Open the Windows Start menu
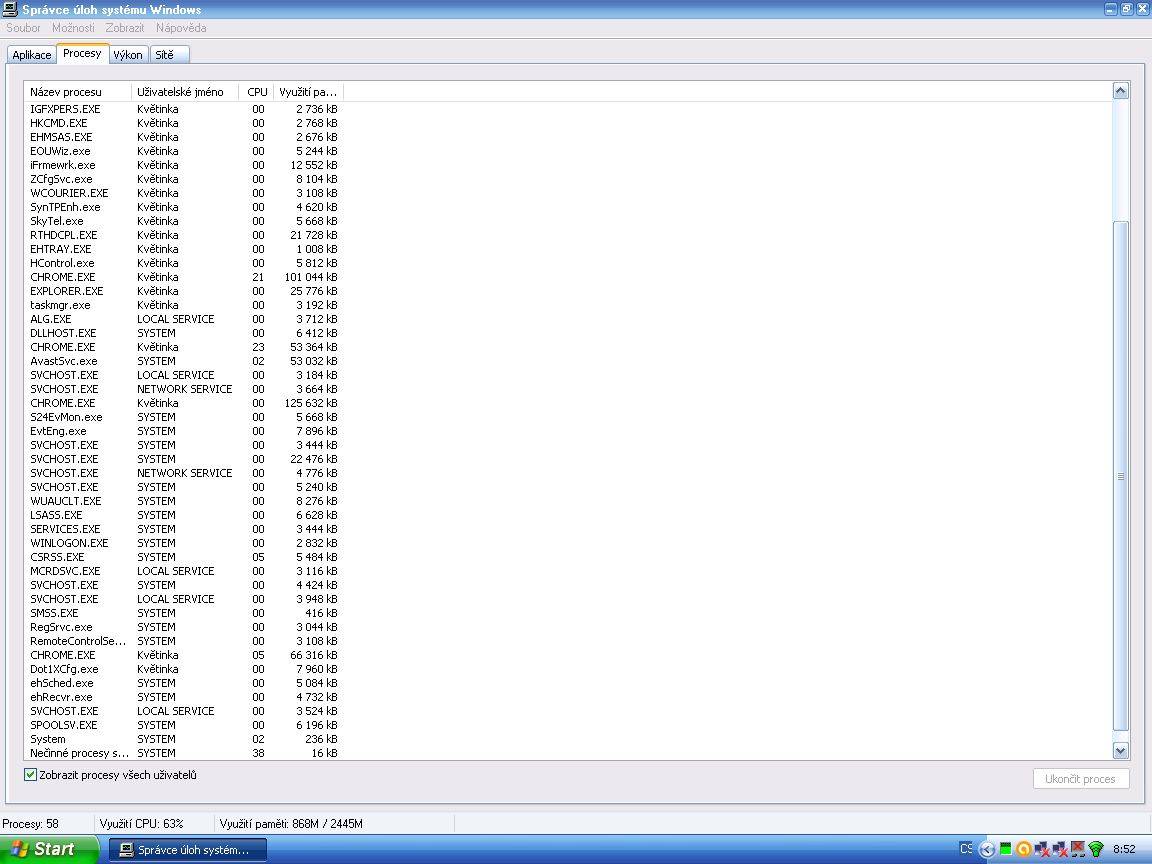The image size is (1152, 864). point(48,849)
